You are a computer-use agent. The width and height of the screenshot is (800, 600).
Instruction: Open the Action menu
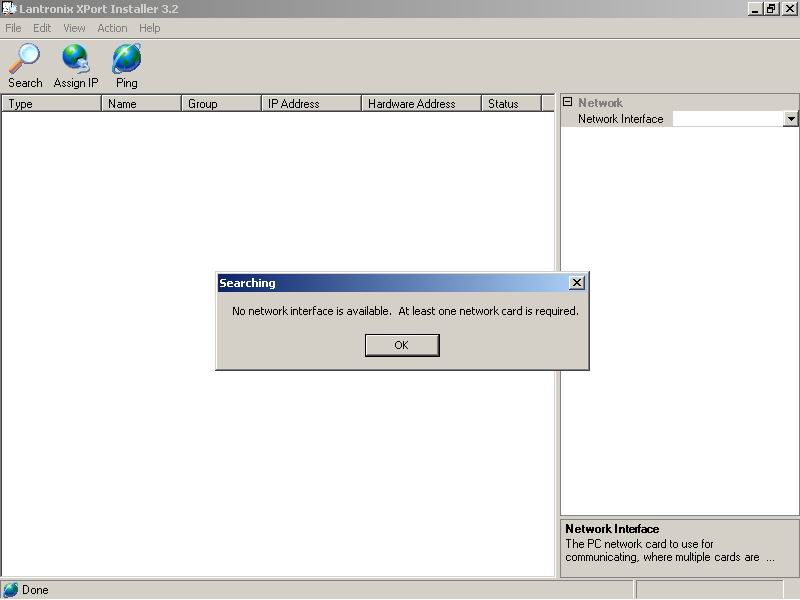tap(112, 28)
